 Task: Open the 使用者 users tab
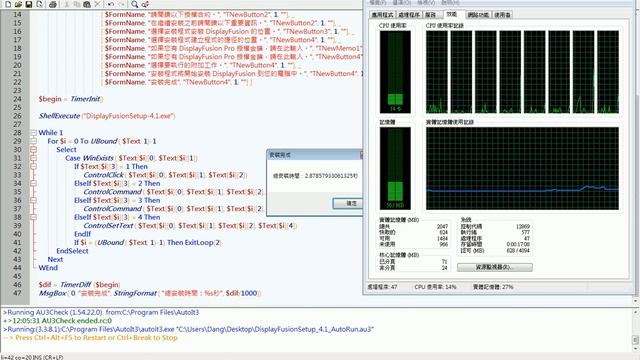pos(502,15)
